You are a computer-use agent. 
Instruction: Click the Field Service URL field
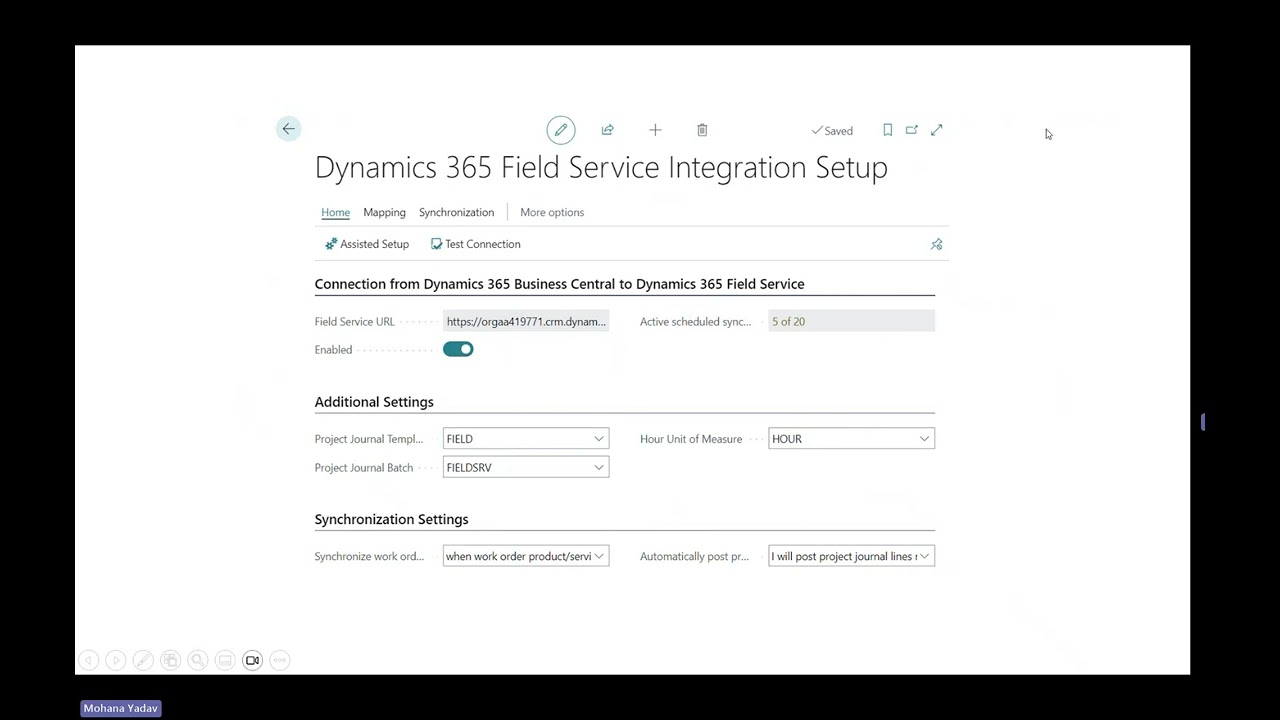(526, 321)
